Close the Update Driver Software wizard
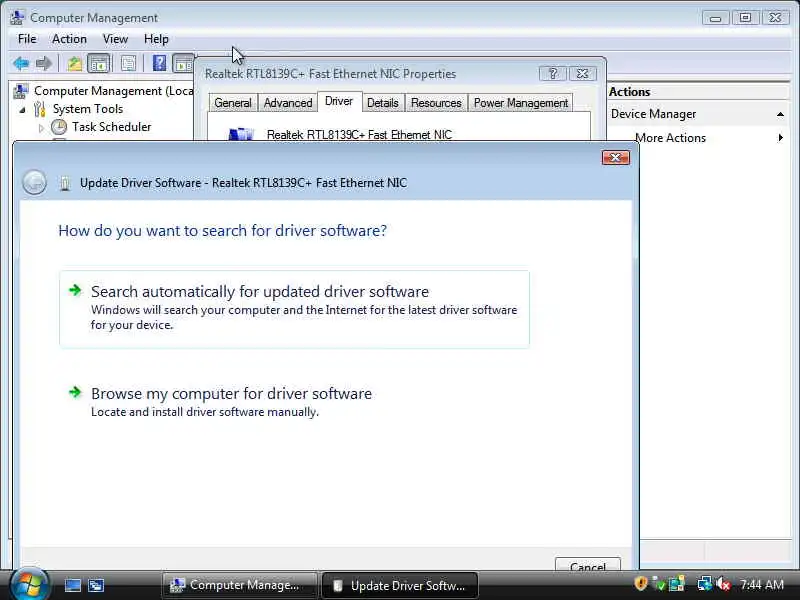 615,158
